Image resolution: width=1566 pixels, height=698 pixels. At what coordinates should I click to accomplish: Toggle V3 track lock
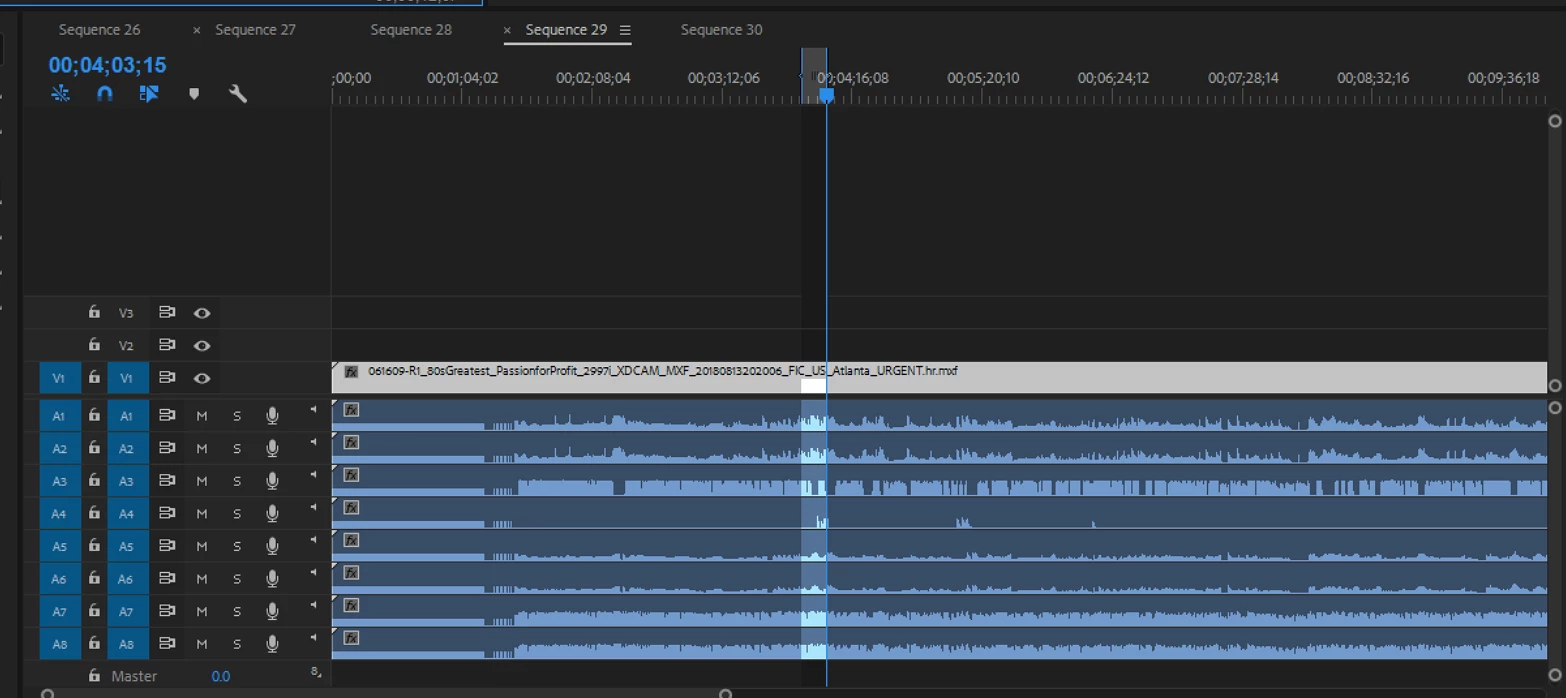pyautogui.click(x=94, y=312)
